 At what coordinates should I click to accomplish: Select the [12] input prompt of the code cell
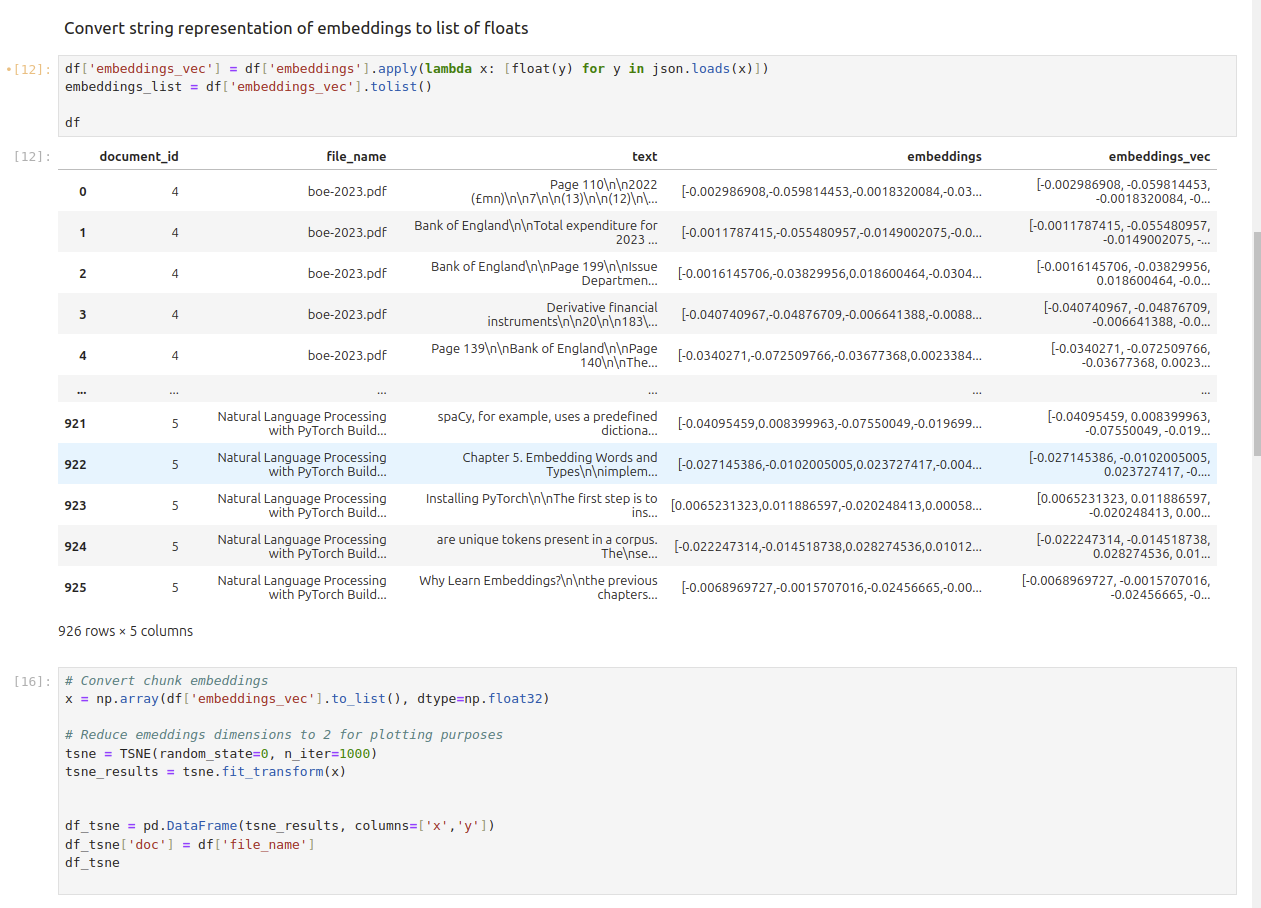29,69
